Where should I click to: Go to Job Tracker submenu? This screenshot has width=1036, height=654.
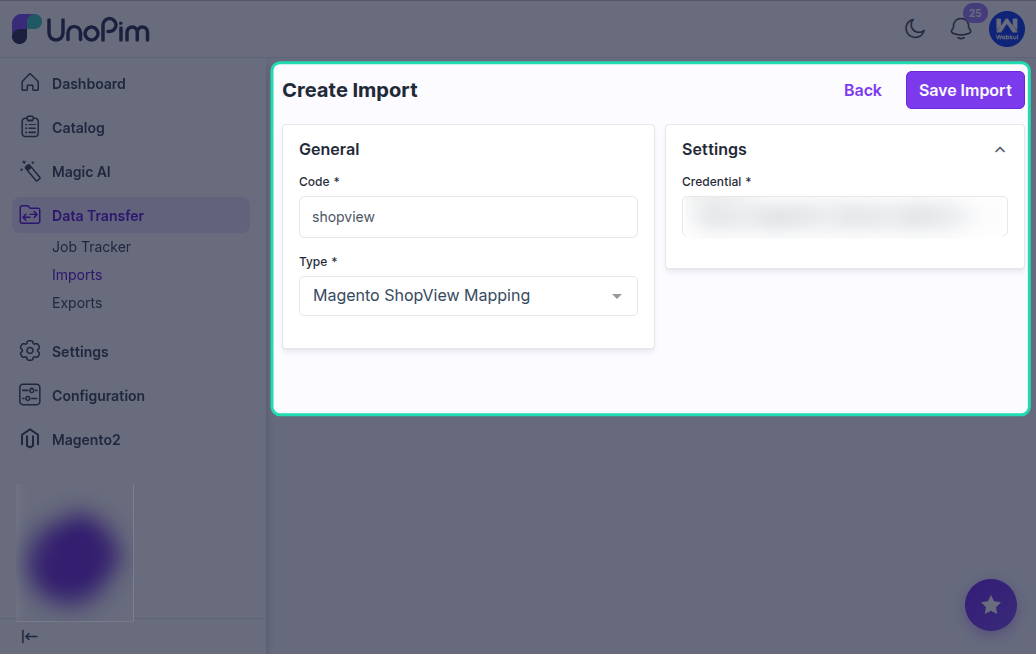91,247
